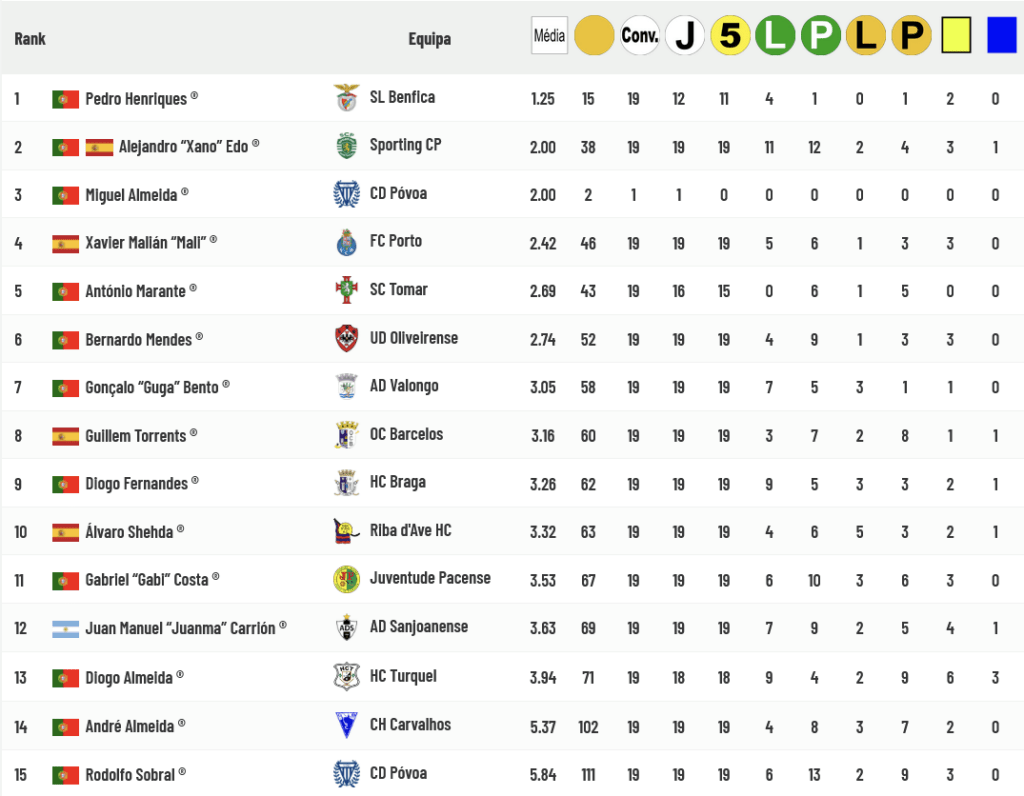Click the gold L circle icon
This screenshot has height=796, width=1024.
[866, 36]
